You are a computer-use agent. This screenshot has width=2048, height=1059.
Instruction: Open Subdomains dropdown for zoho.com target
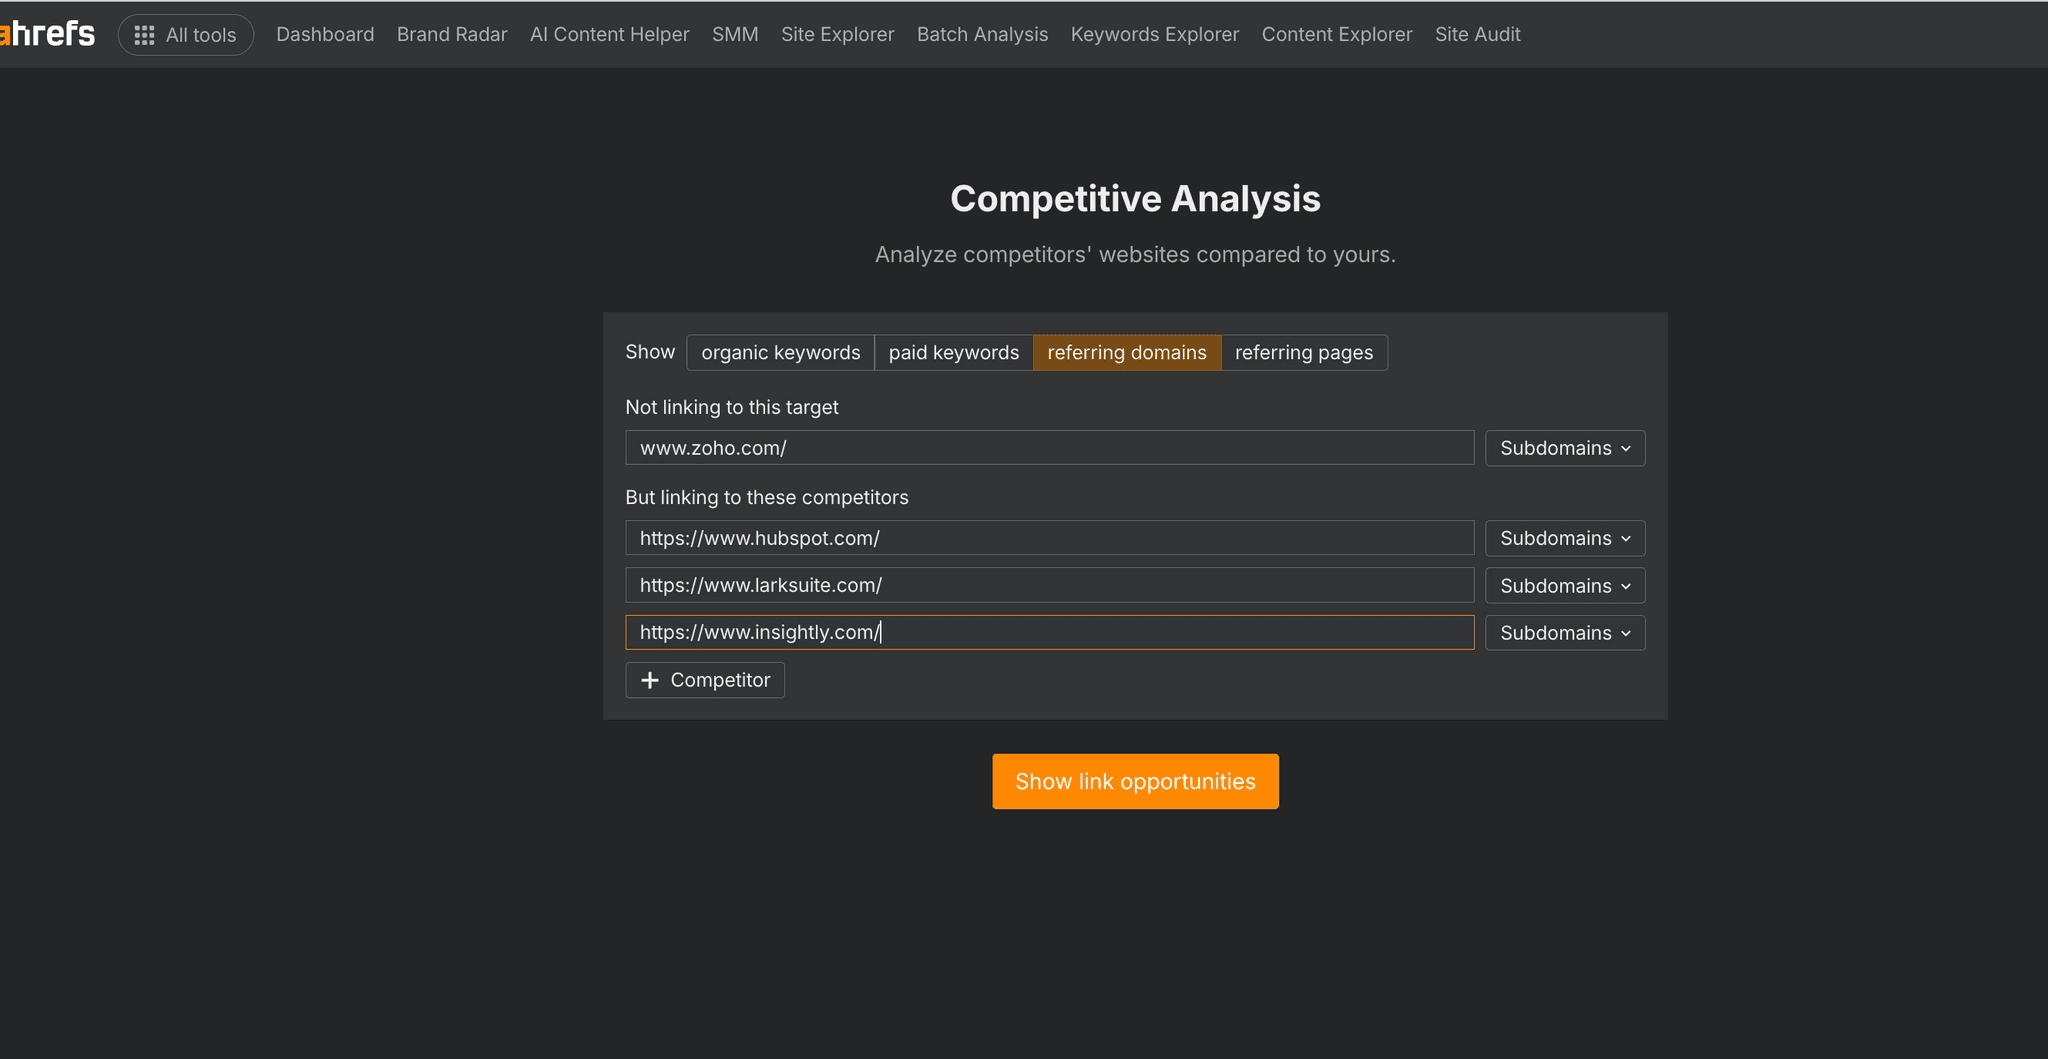point(1565,448)
